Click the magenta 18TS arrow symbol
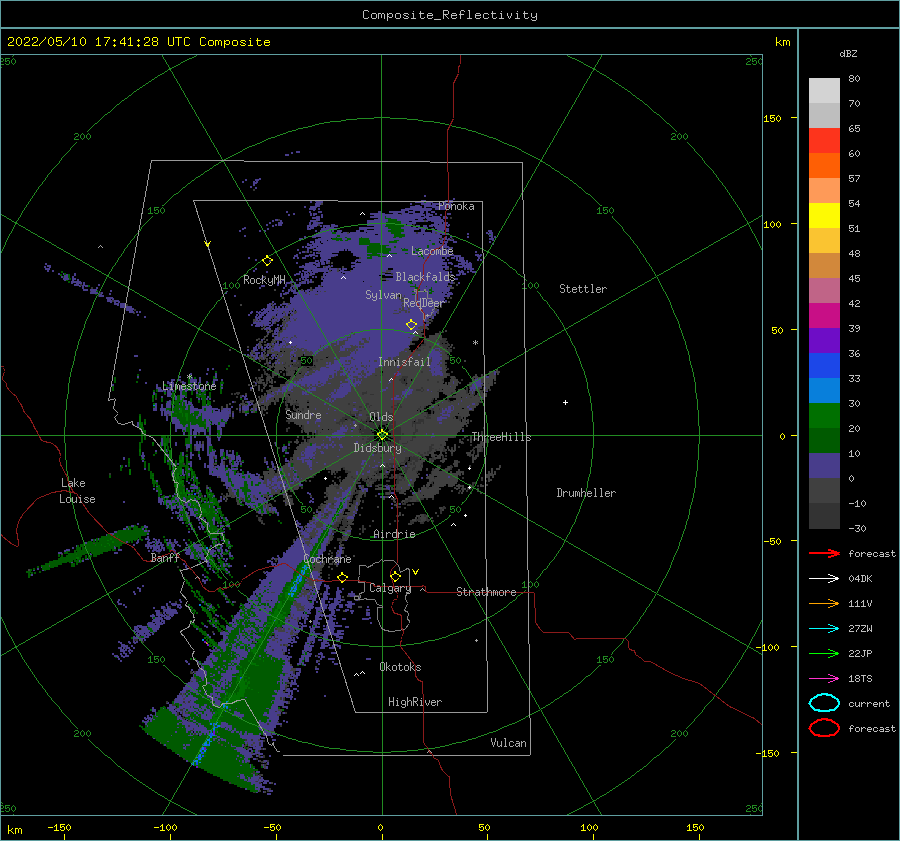900x841 pixels. click(824, 679)
